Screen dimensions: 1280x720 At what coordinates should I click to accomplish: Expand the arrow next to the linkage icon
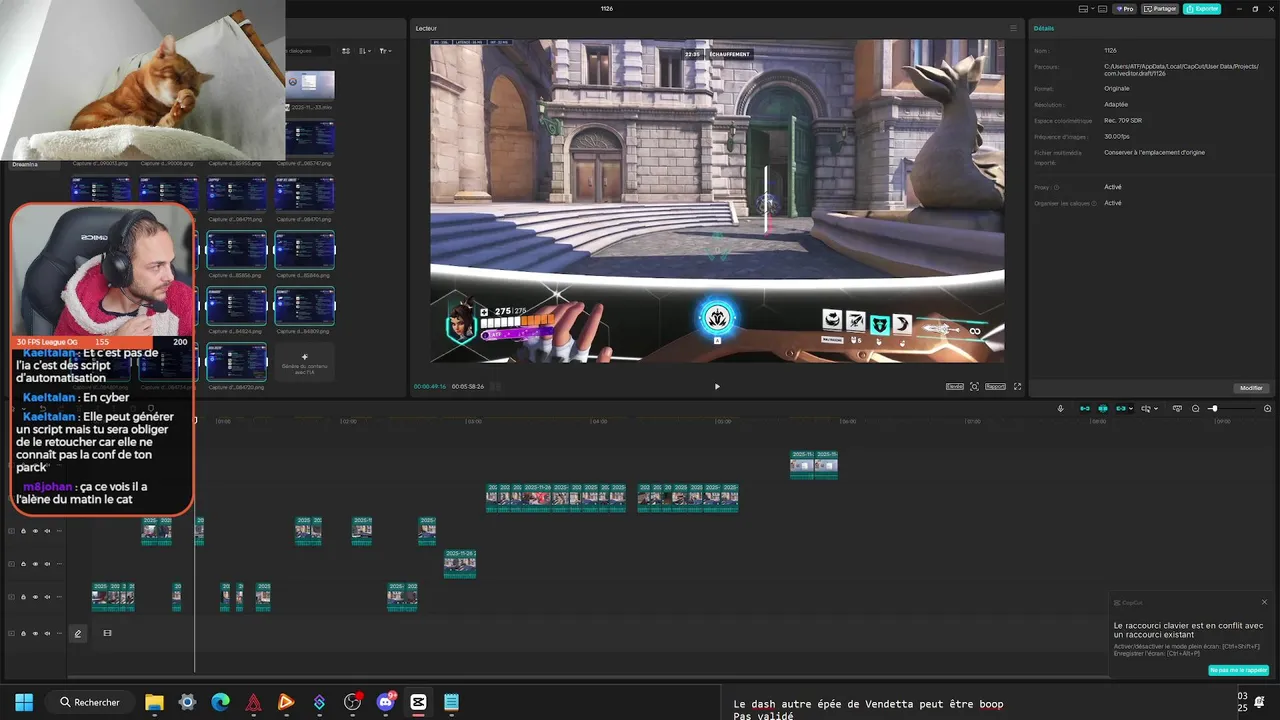pyautogui.click(x=1131, y=408)
